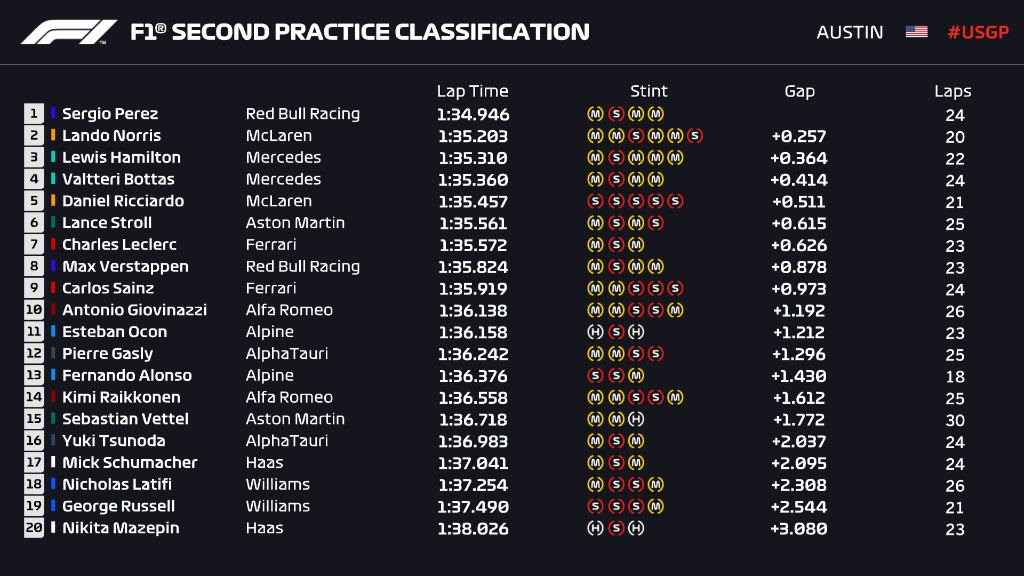This screenshot has height=576, width=1024.
Task: Click the F1 logo
Action: pos(68,32)
